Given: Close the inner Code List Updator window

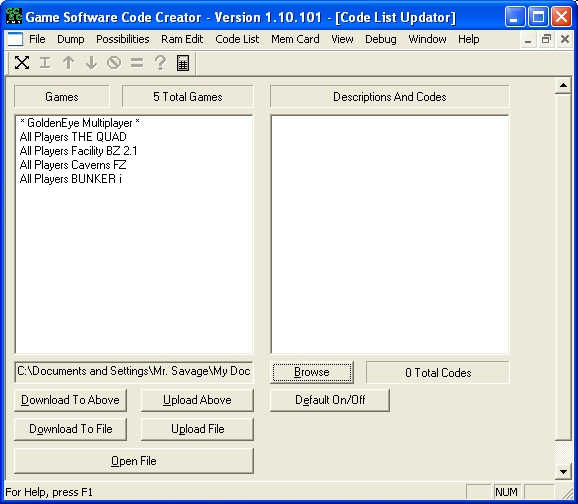Looking at the screenshot, I should click(565, 39).
